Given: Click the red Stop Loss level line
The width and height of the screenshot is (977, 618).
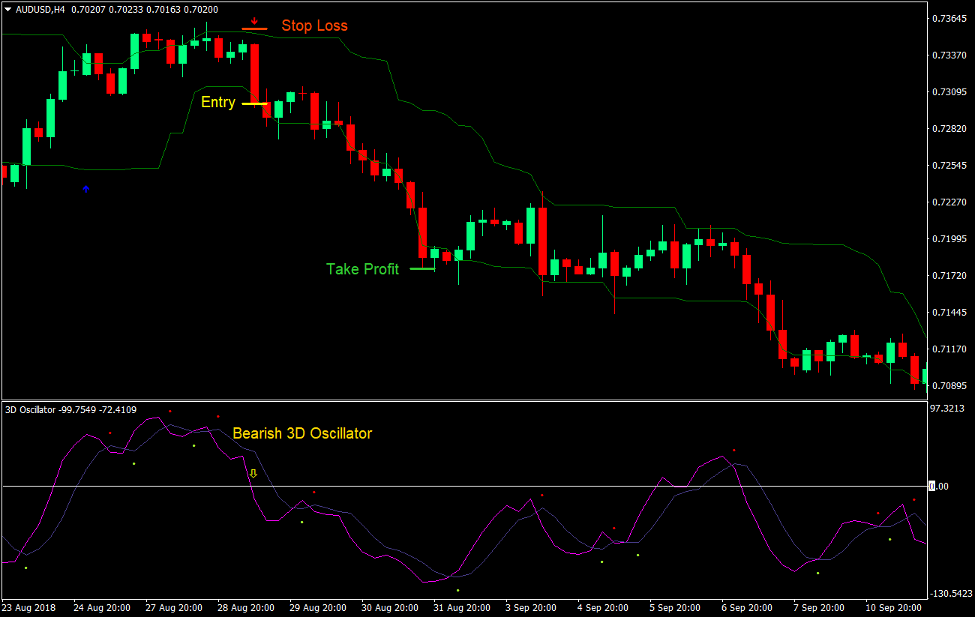Looking at the screenshot, I should 254,29.
